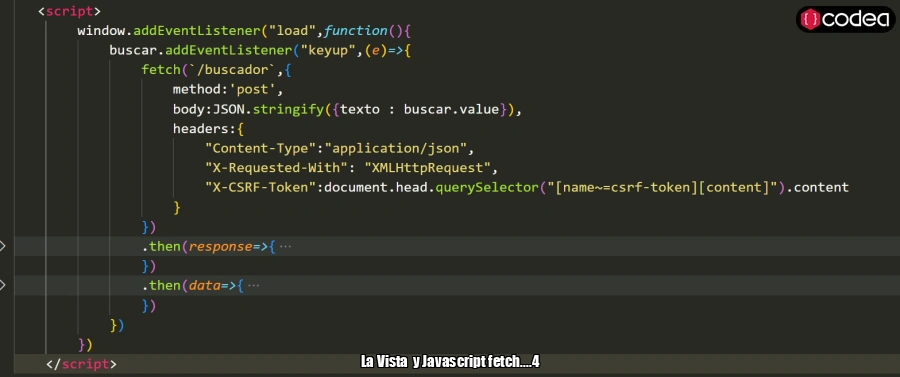Select the `/buscador` URL string
Image resolution: width=900 pixels, height=377 pixels.
pyautogui.click(x=232, y=70)
